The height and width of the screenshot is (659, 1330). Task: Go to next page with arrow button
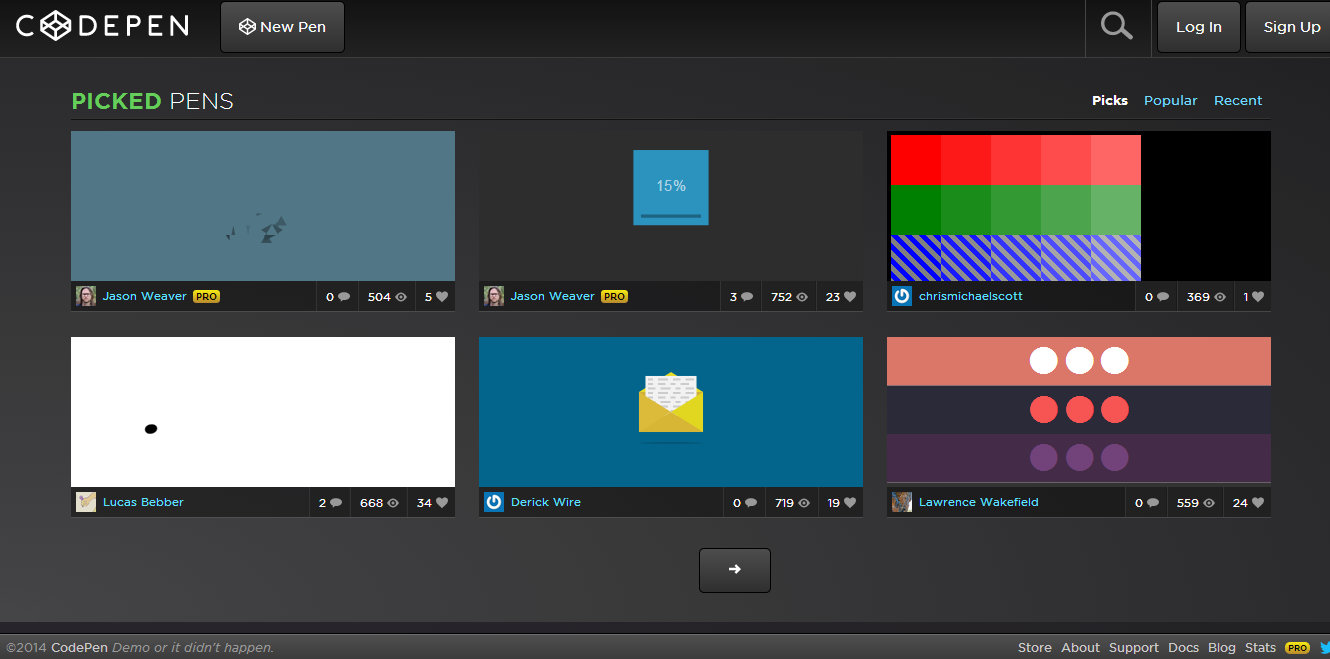coord(735,570)
